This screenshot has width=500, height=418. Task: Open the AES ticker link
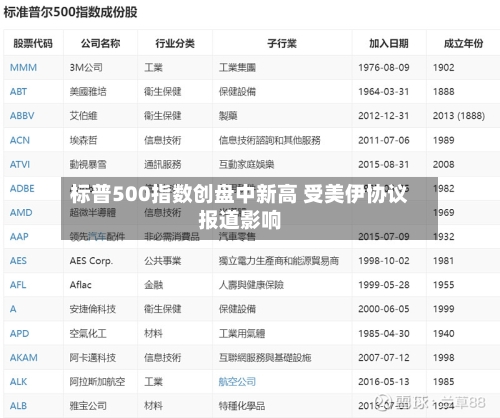(18, 261)
